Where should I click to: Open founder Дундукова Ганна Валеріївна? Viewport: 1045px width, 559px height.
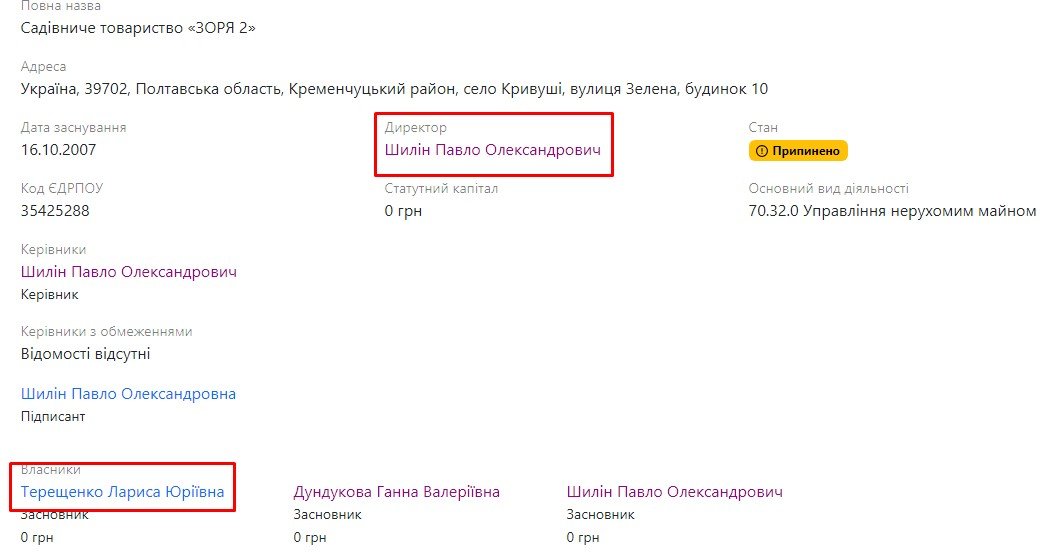coord(396,492)
